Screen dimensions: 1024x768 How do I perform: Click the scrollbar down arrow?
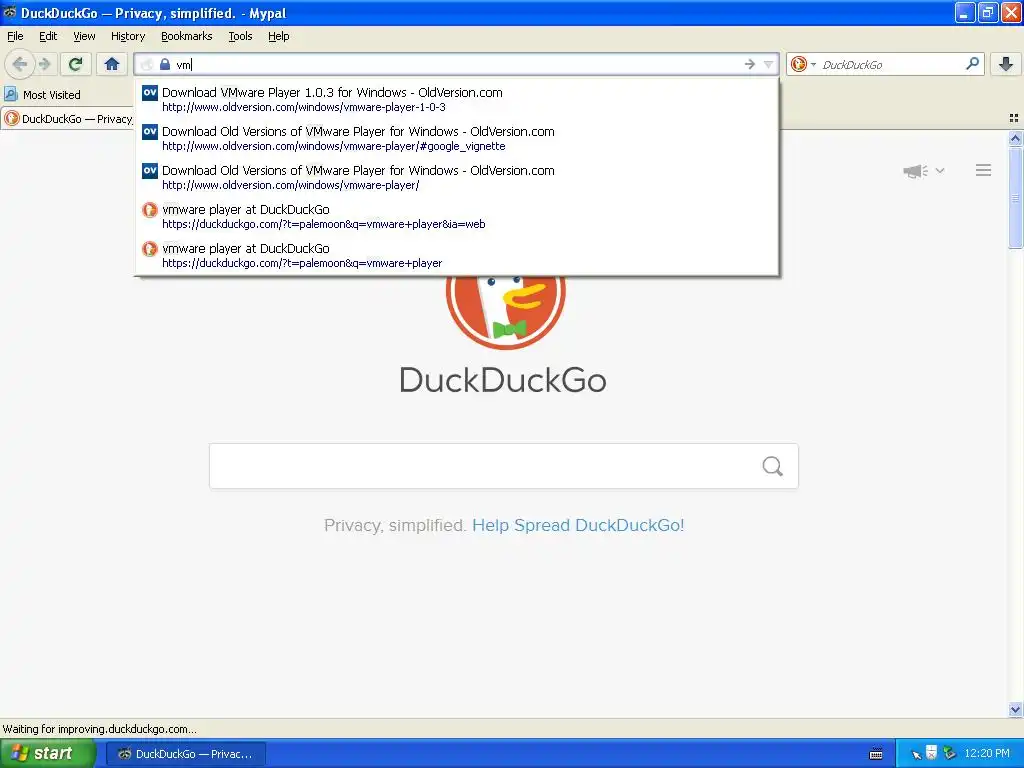(x=1015, y=709)
